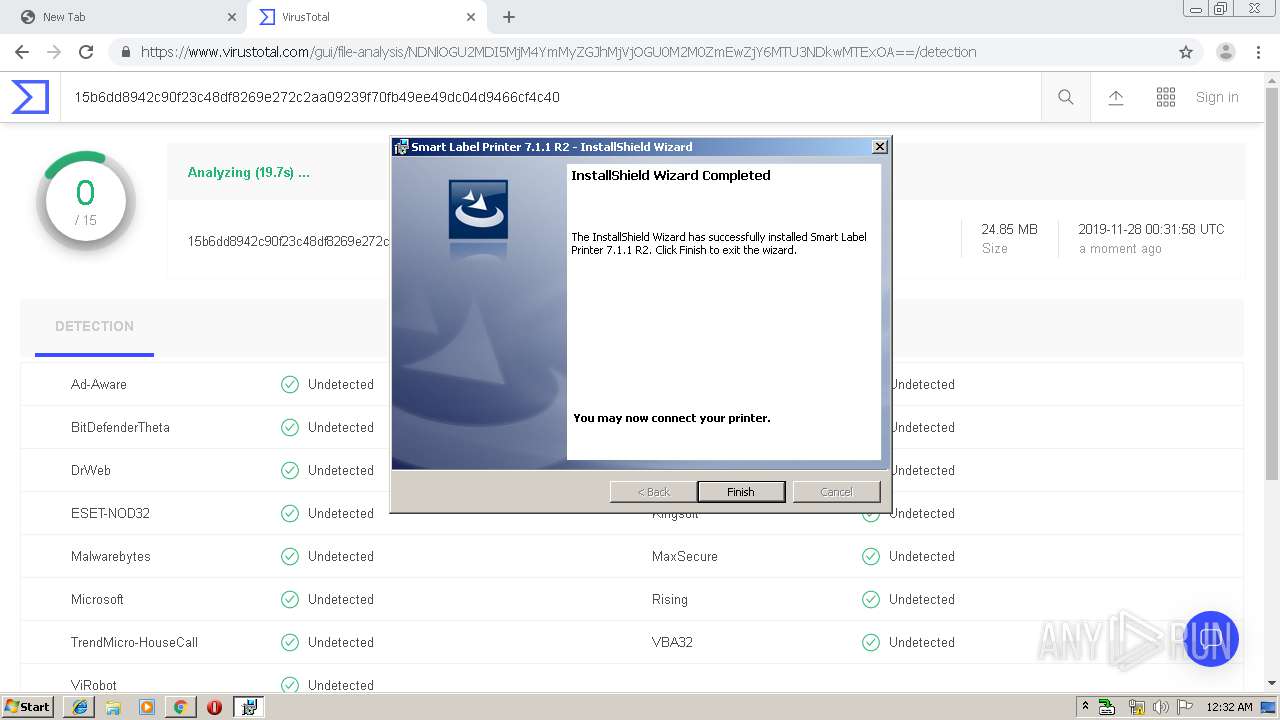Click the site lock icon in address bar

click(x=125, y=52)
